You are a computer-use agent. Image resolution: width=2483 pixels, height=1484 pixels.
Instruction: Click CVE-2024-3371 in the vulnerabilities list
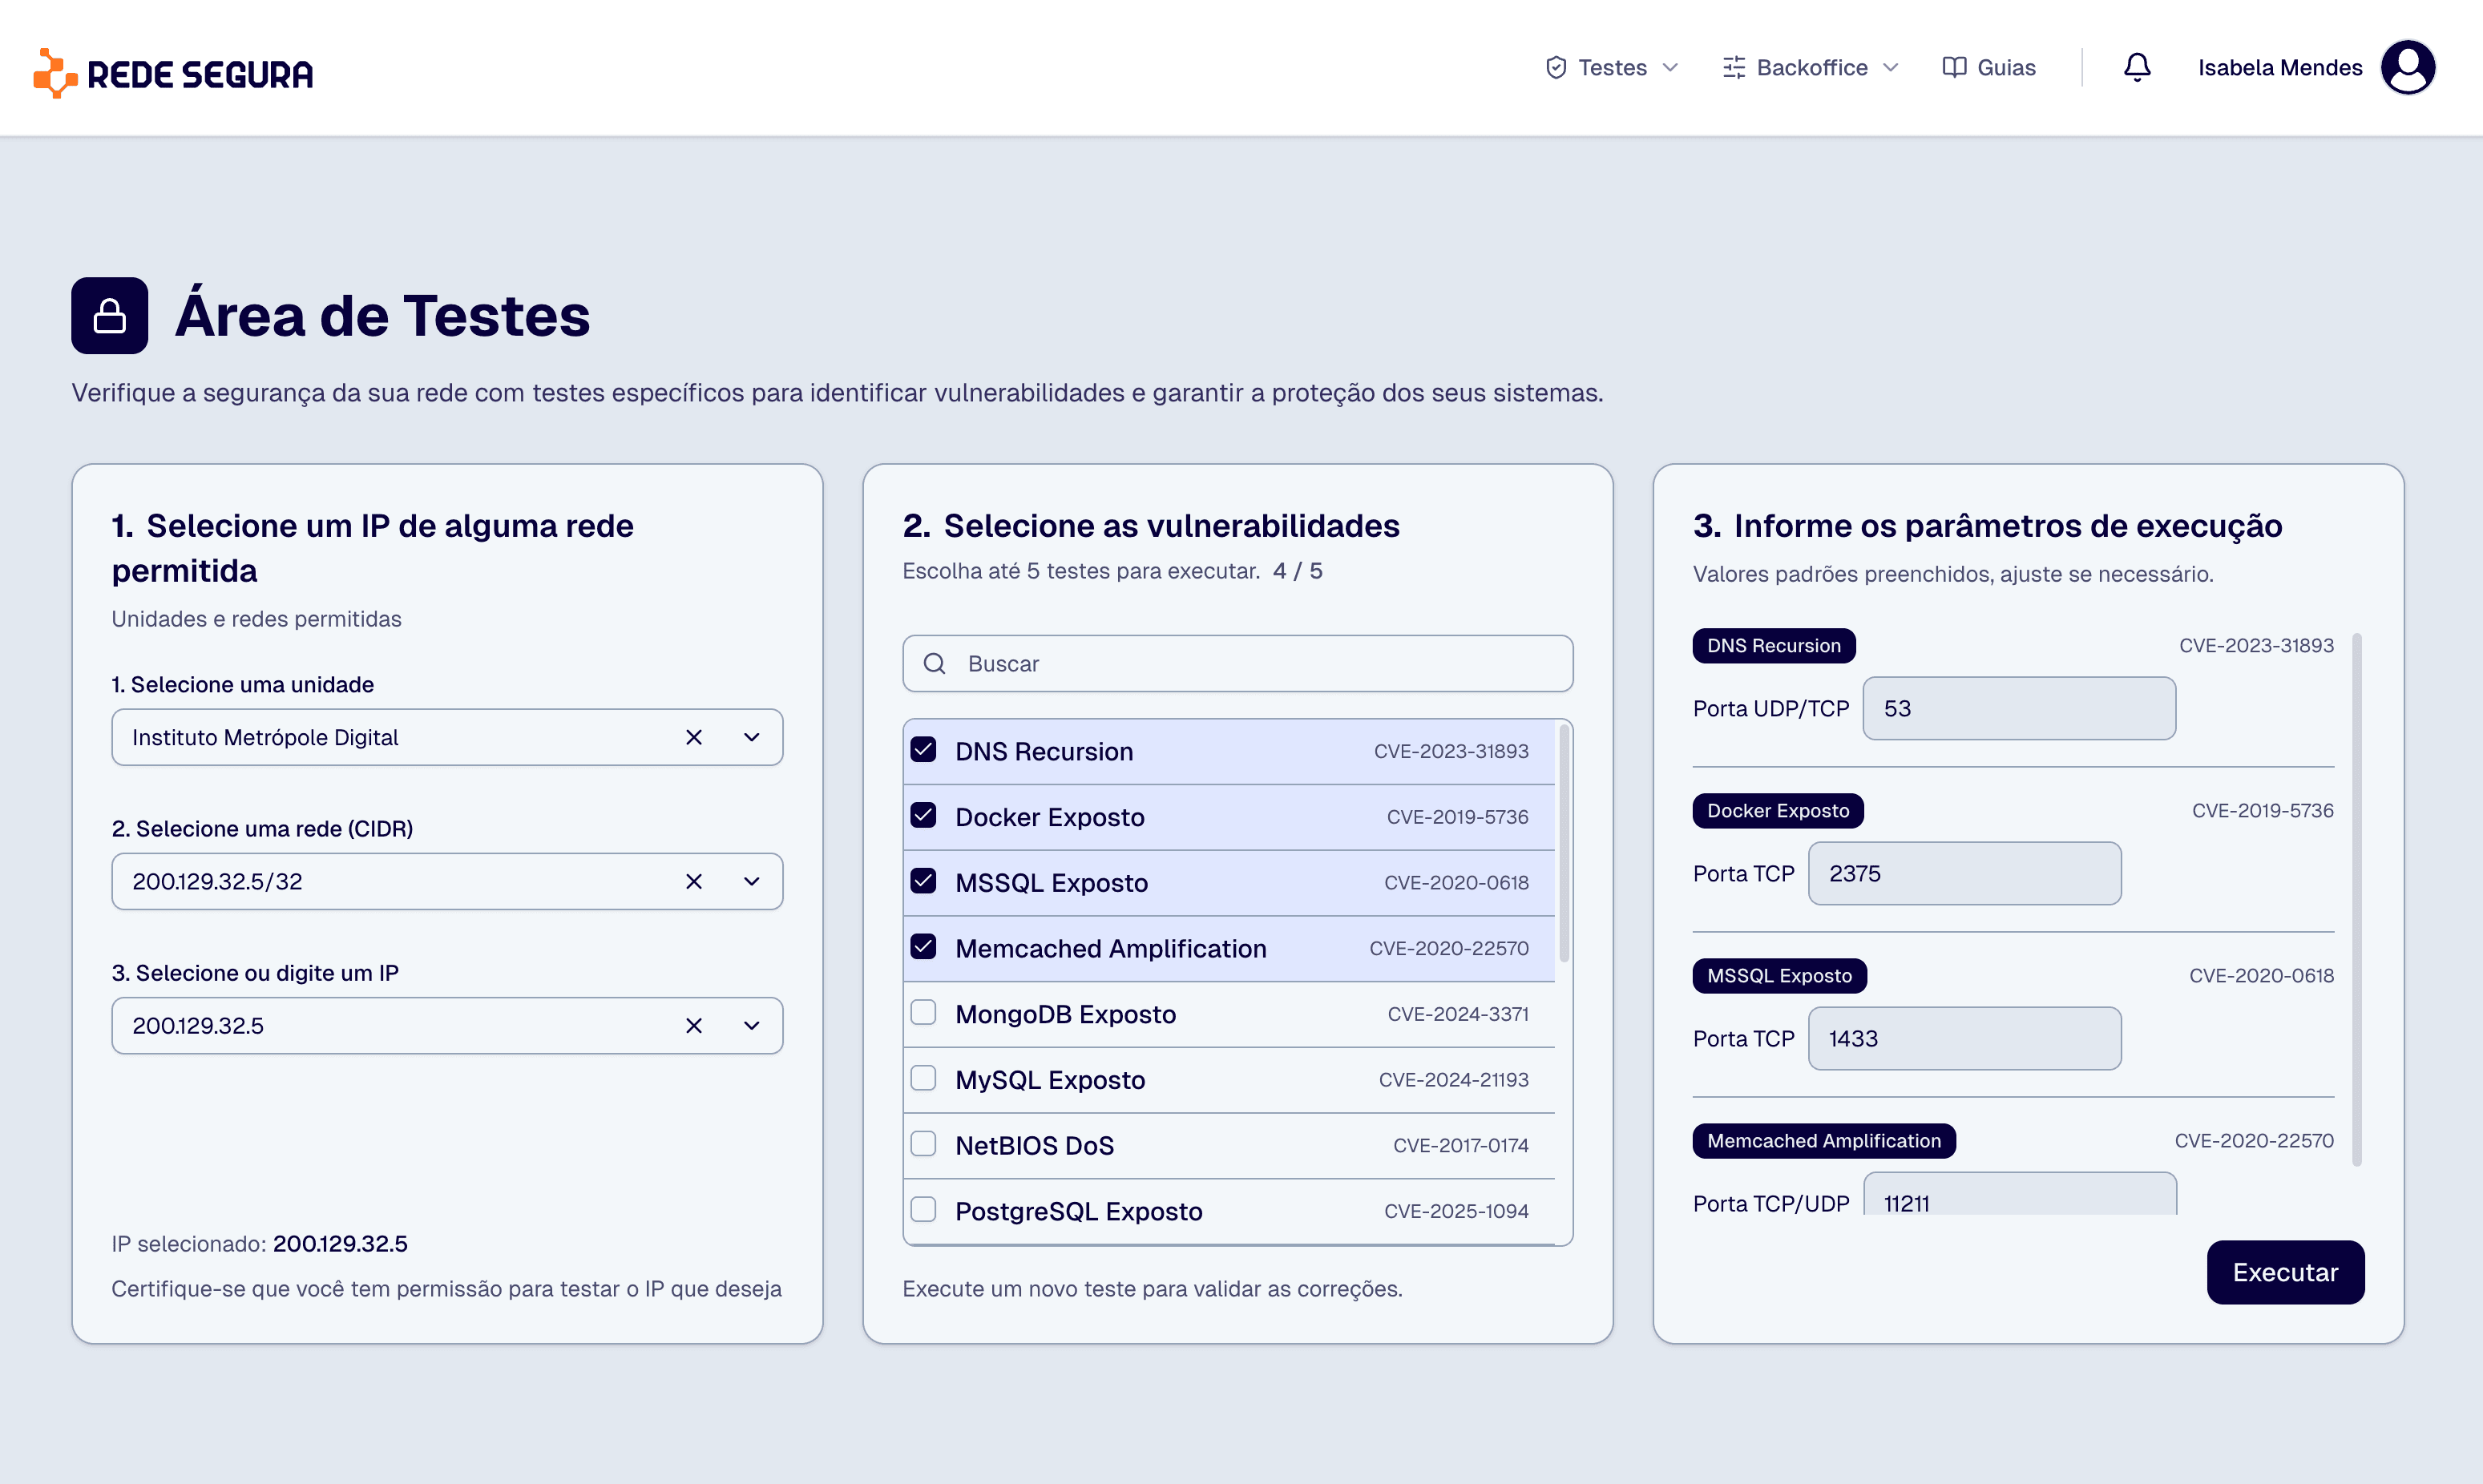click(1458, 1014)
